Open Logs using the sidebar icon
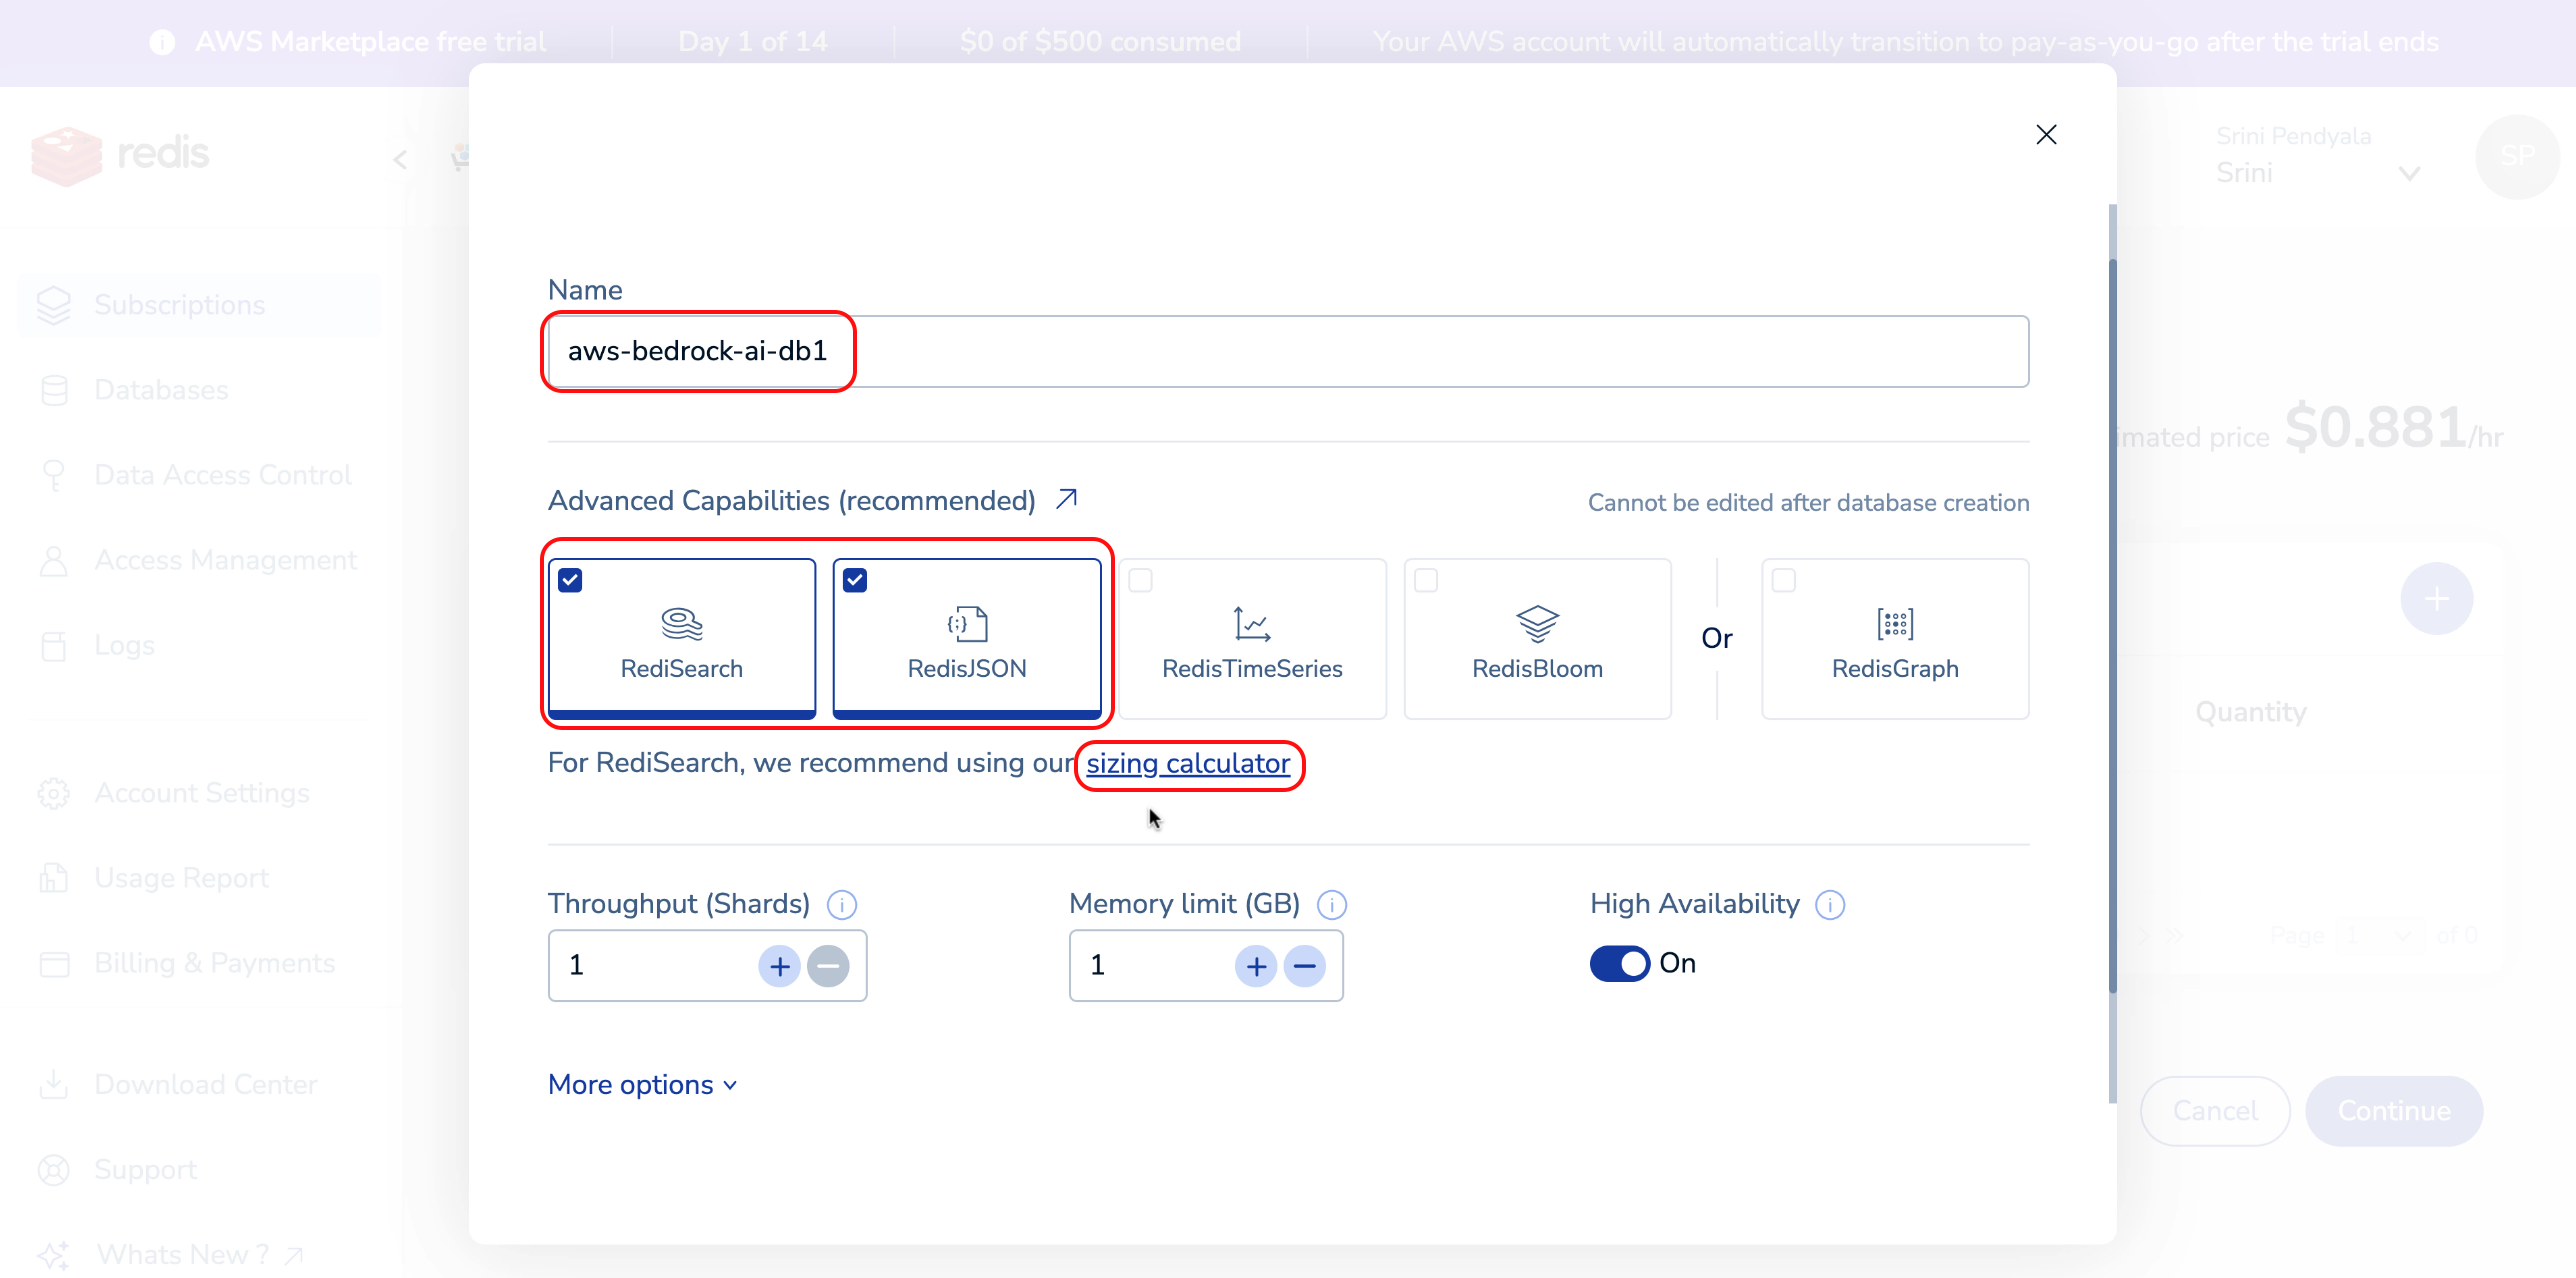The height and width of the screenshot is (1278, 2576). coord(54,645)
